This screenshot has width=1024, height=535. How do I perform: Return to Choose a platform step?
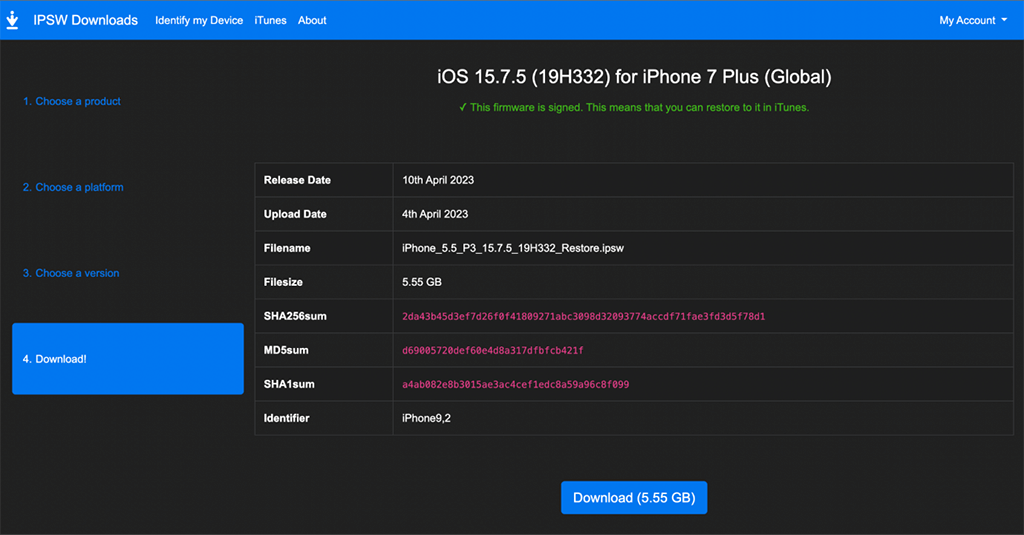(73, 187)
